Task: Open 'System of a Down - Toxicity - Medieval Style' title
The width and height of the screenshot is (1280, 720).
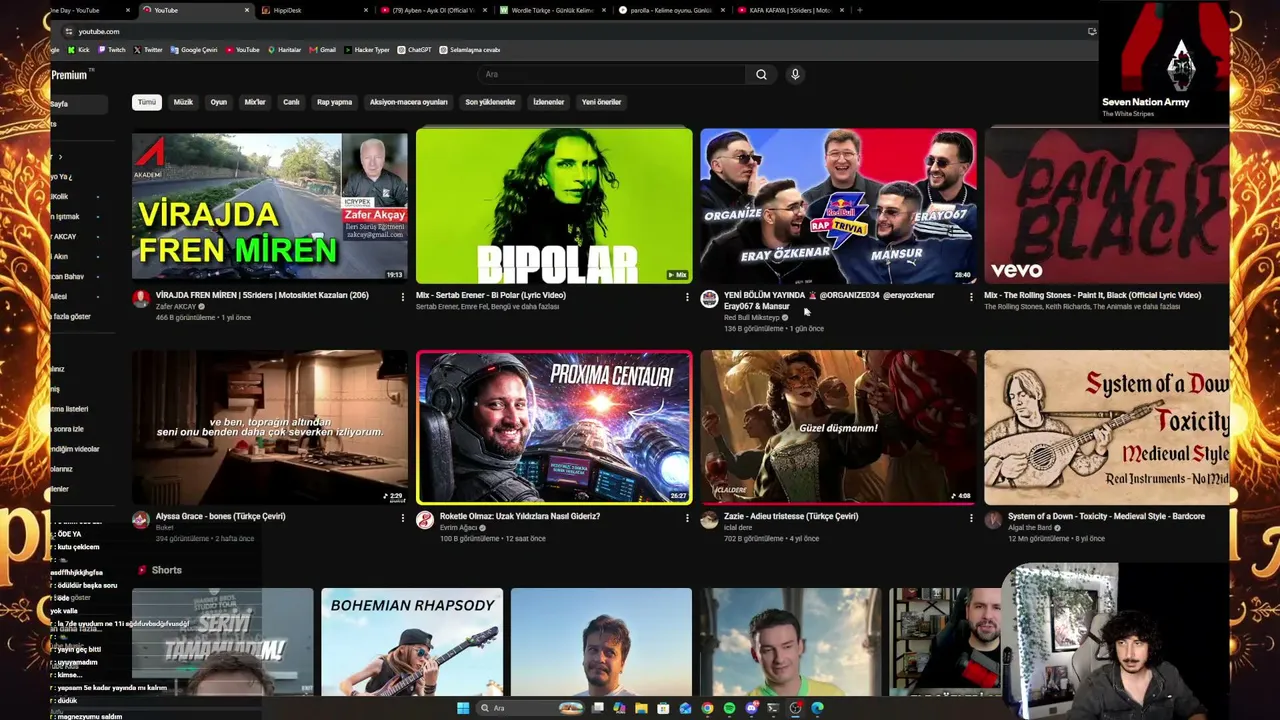Action: [1106, 517]
